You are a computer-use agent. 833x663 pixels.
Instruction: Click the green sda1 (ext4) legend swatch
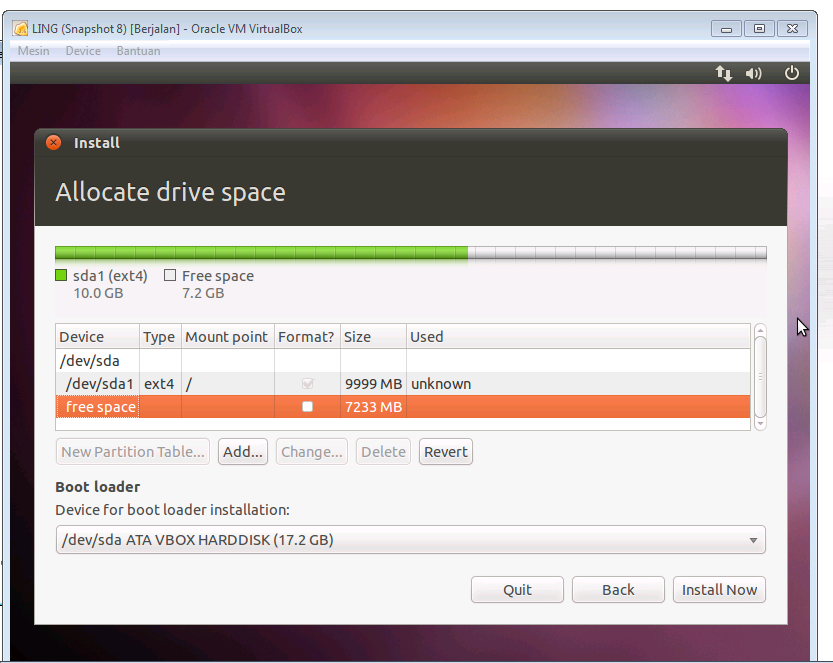coord(61,275)
